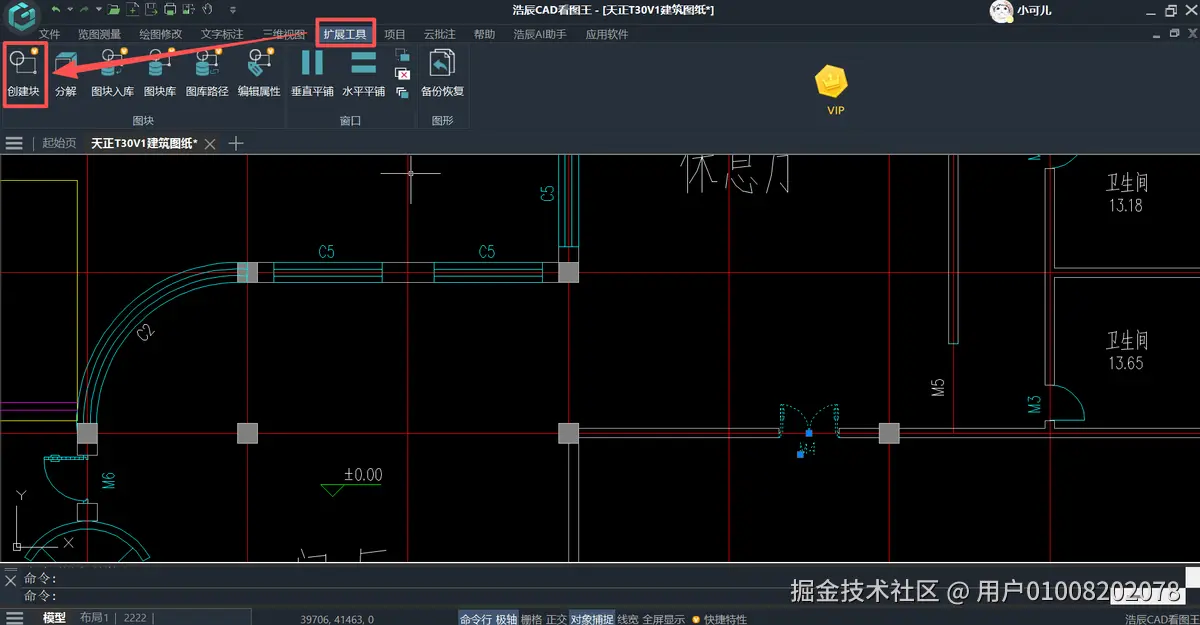Screen dimensions: 1200x625
Task: Switch to the 文字标注 ribbon tab
Action: [x=222, y=34]
